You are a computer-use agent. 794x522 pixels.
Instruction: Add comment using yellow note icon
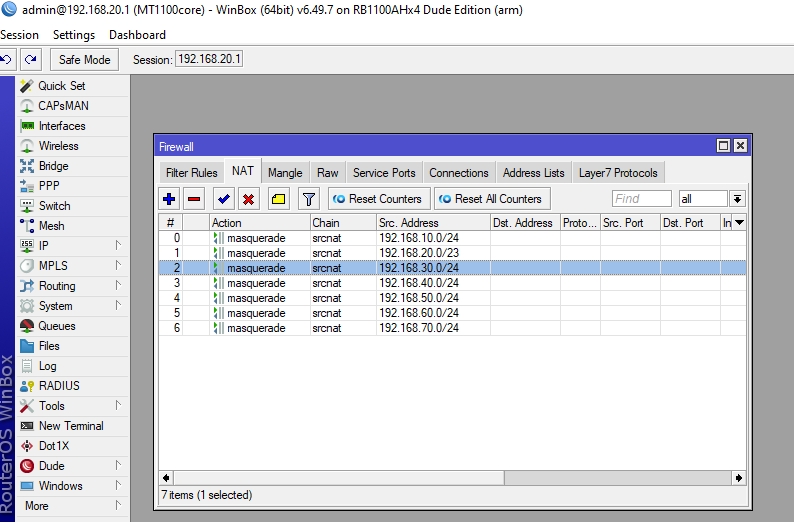pyautogui.click(x=278, y=199)
